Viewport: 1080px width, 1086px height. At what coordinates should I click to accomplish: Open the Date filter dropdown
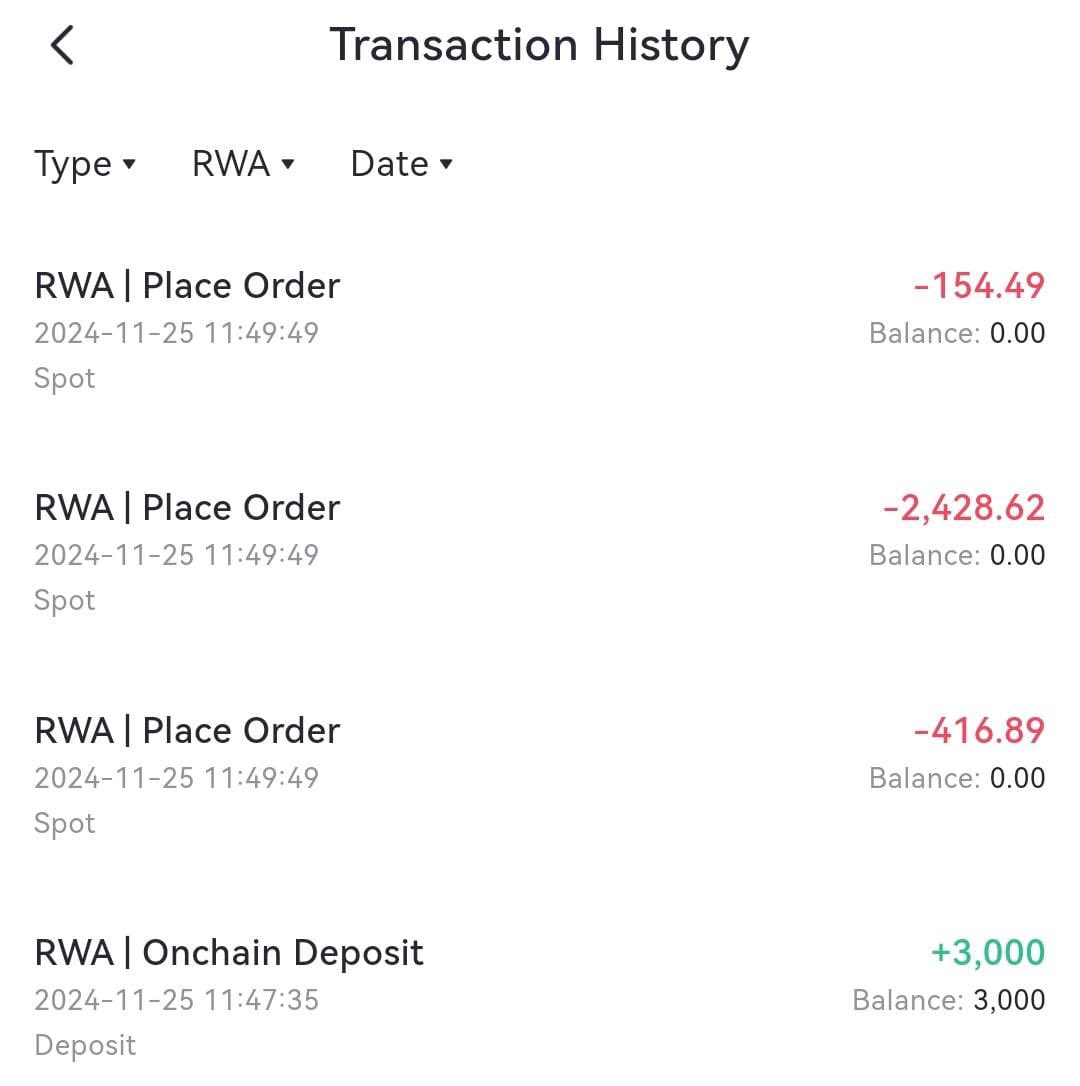402,164
